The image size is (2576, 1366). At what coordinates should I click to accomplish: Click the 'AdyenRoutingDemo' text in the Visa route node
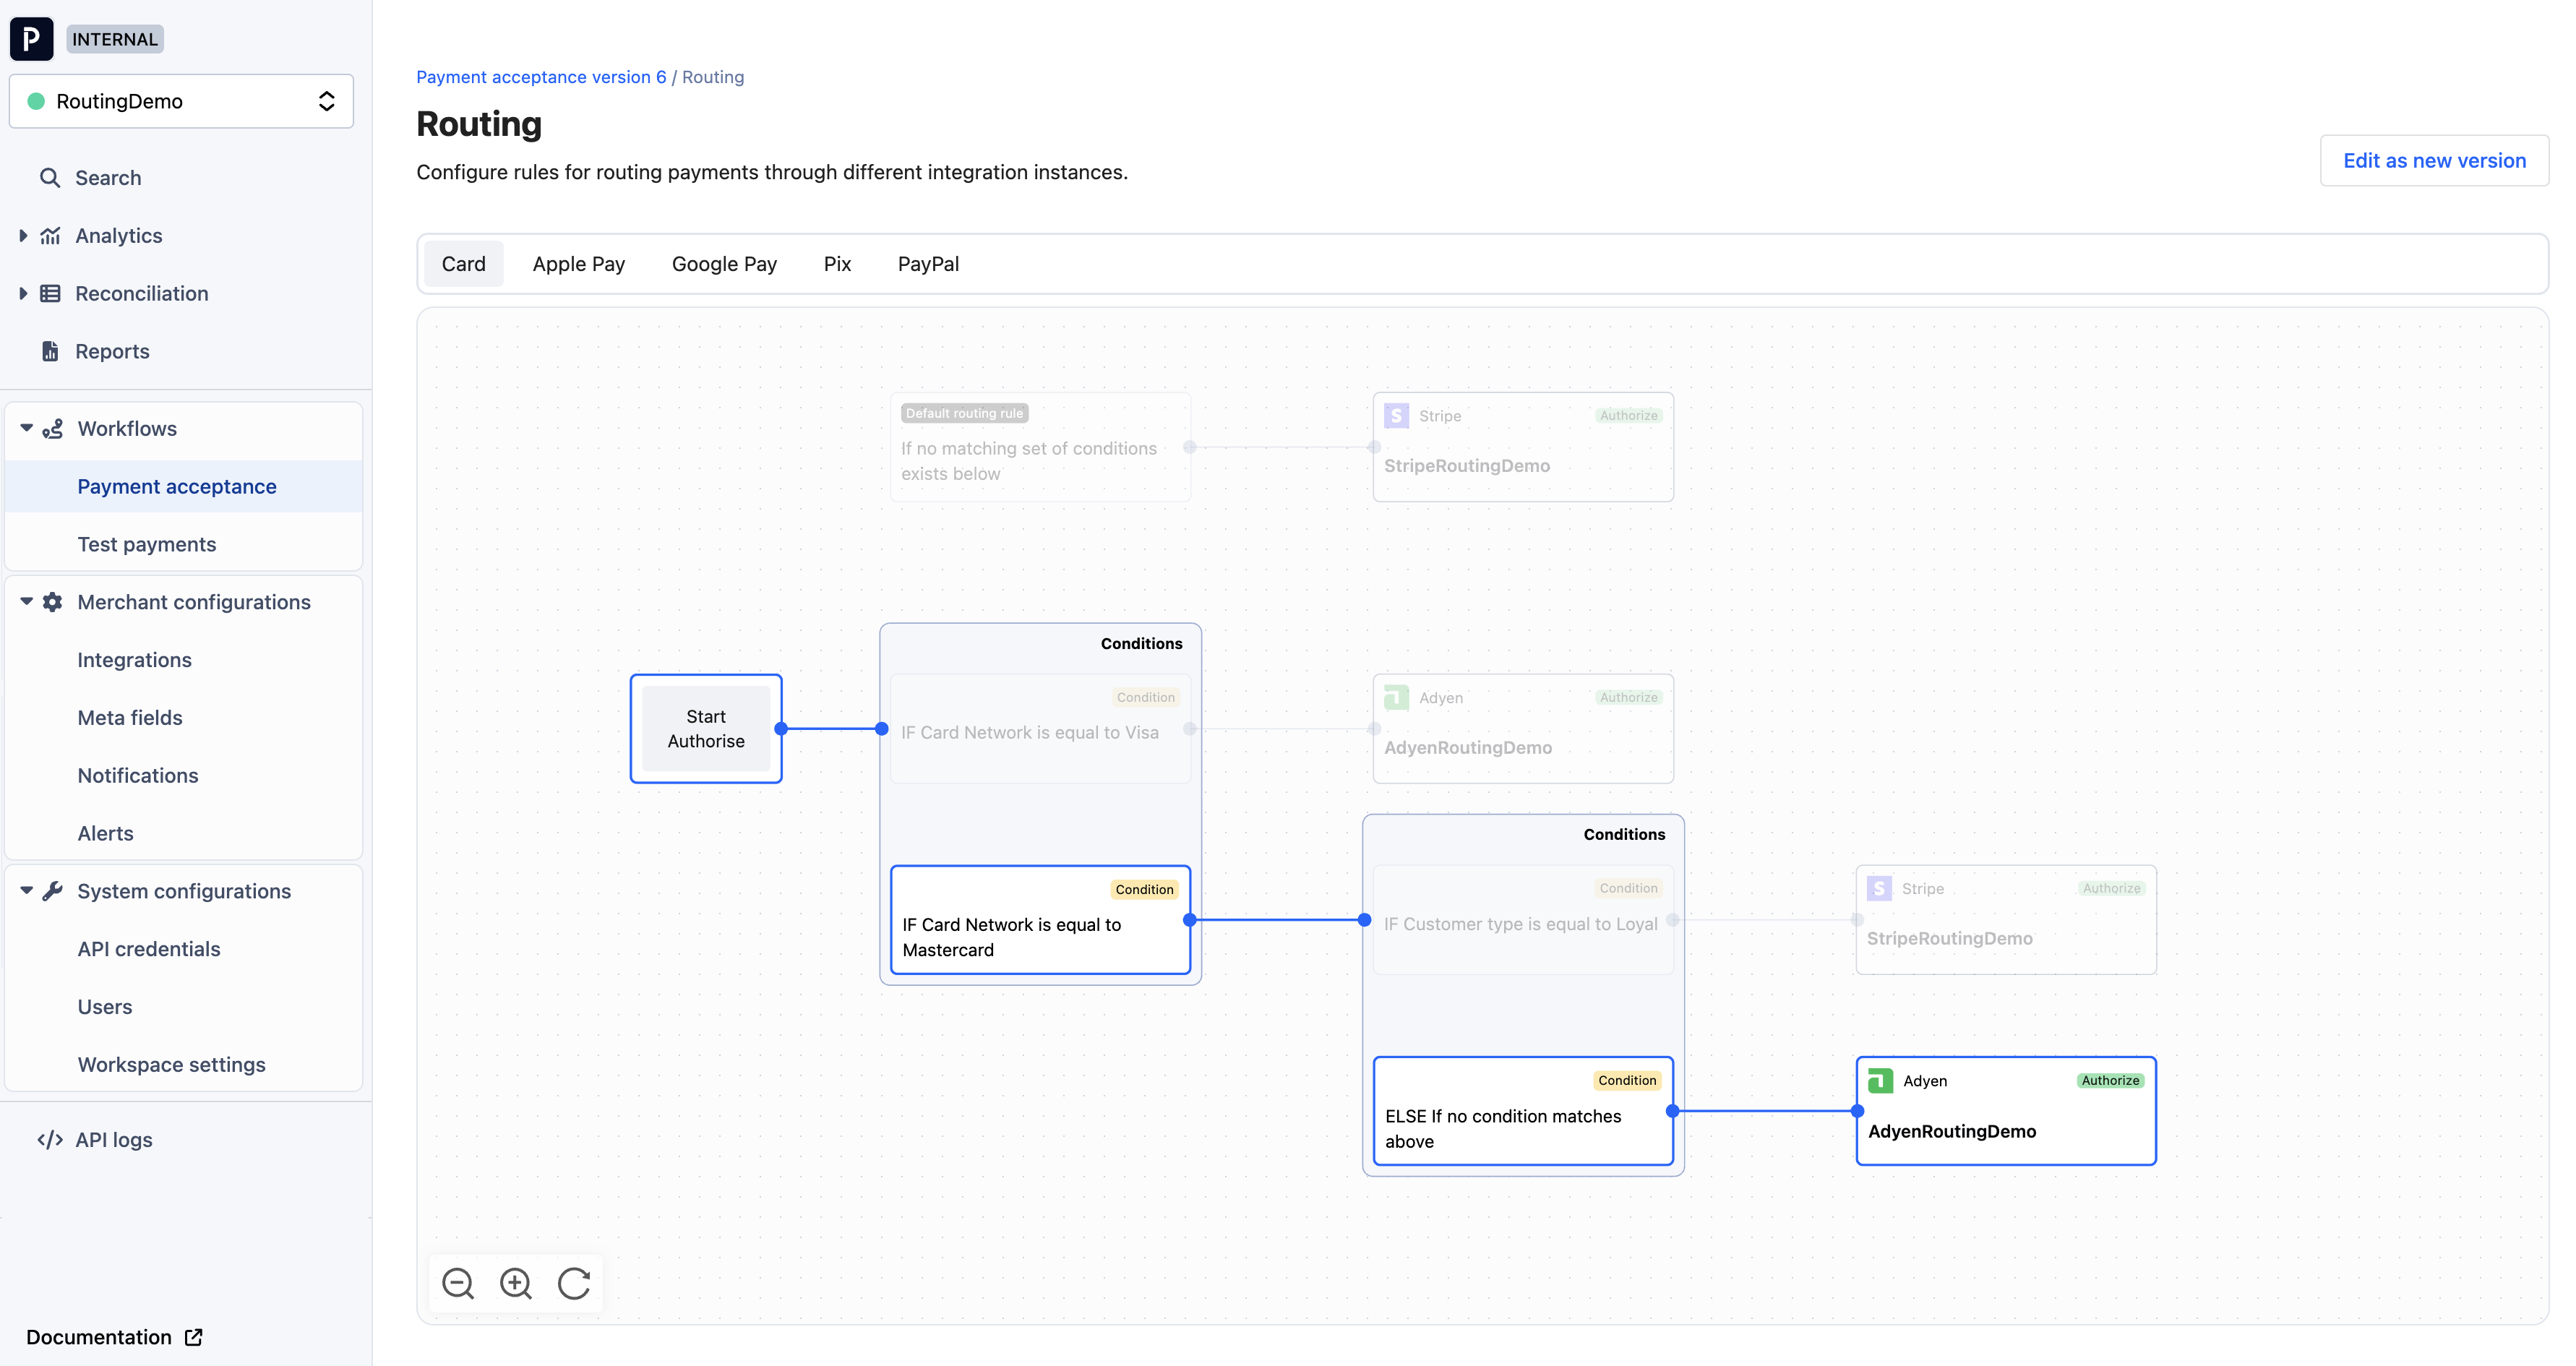coord(1468,748)
